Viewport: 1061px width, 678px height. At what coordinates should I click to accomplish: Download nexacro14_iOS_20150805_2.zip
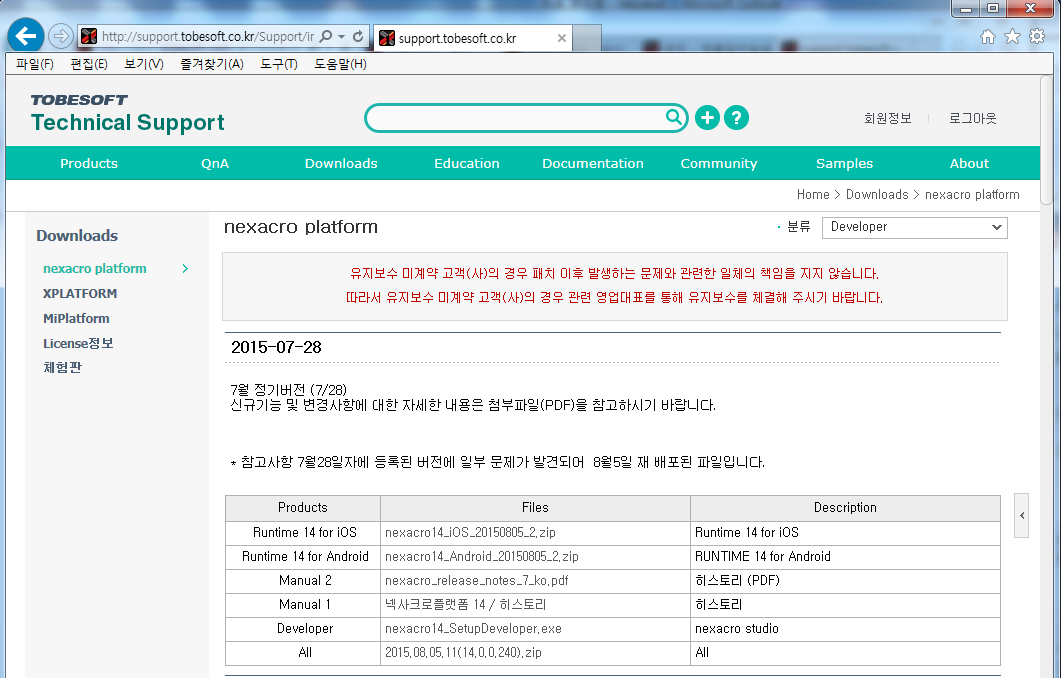pos(470,533)
